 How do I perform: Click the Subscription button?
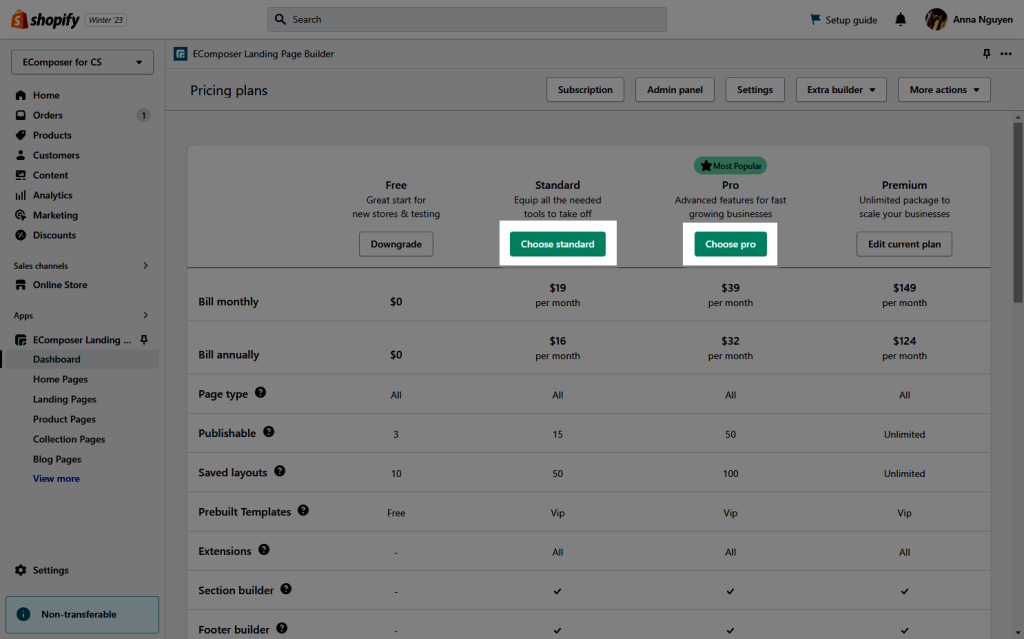[x=585, y=90]
